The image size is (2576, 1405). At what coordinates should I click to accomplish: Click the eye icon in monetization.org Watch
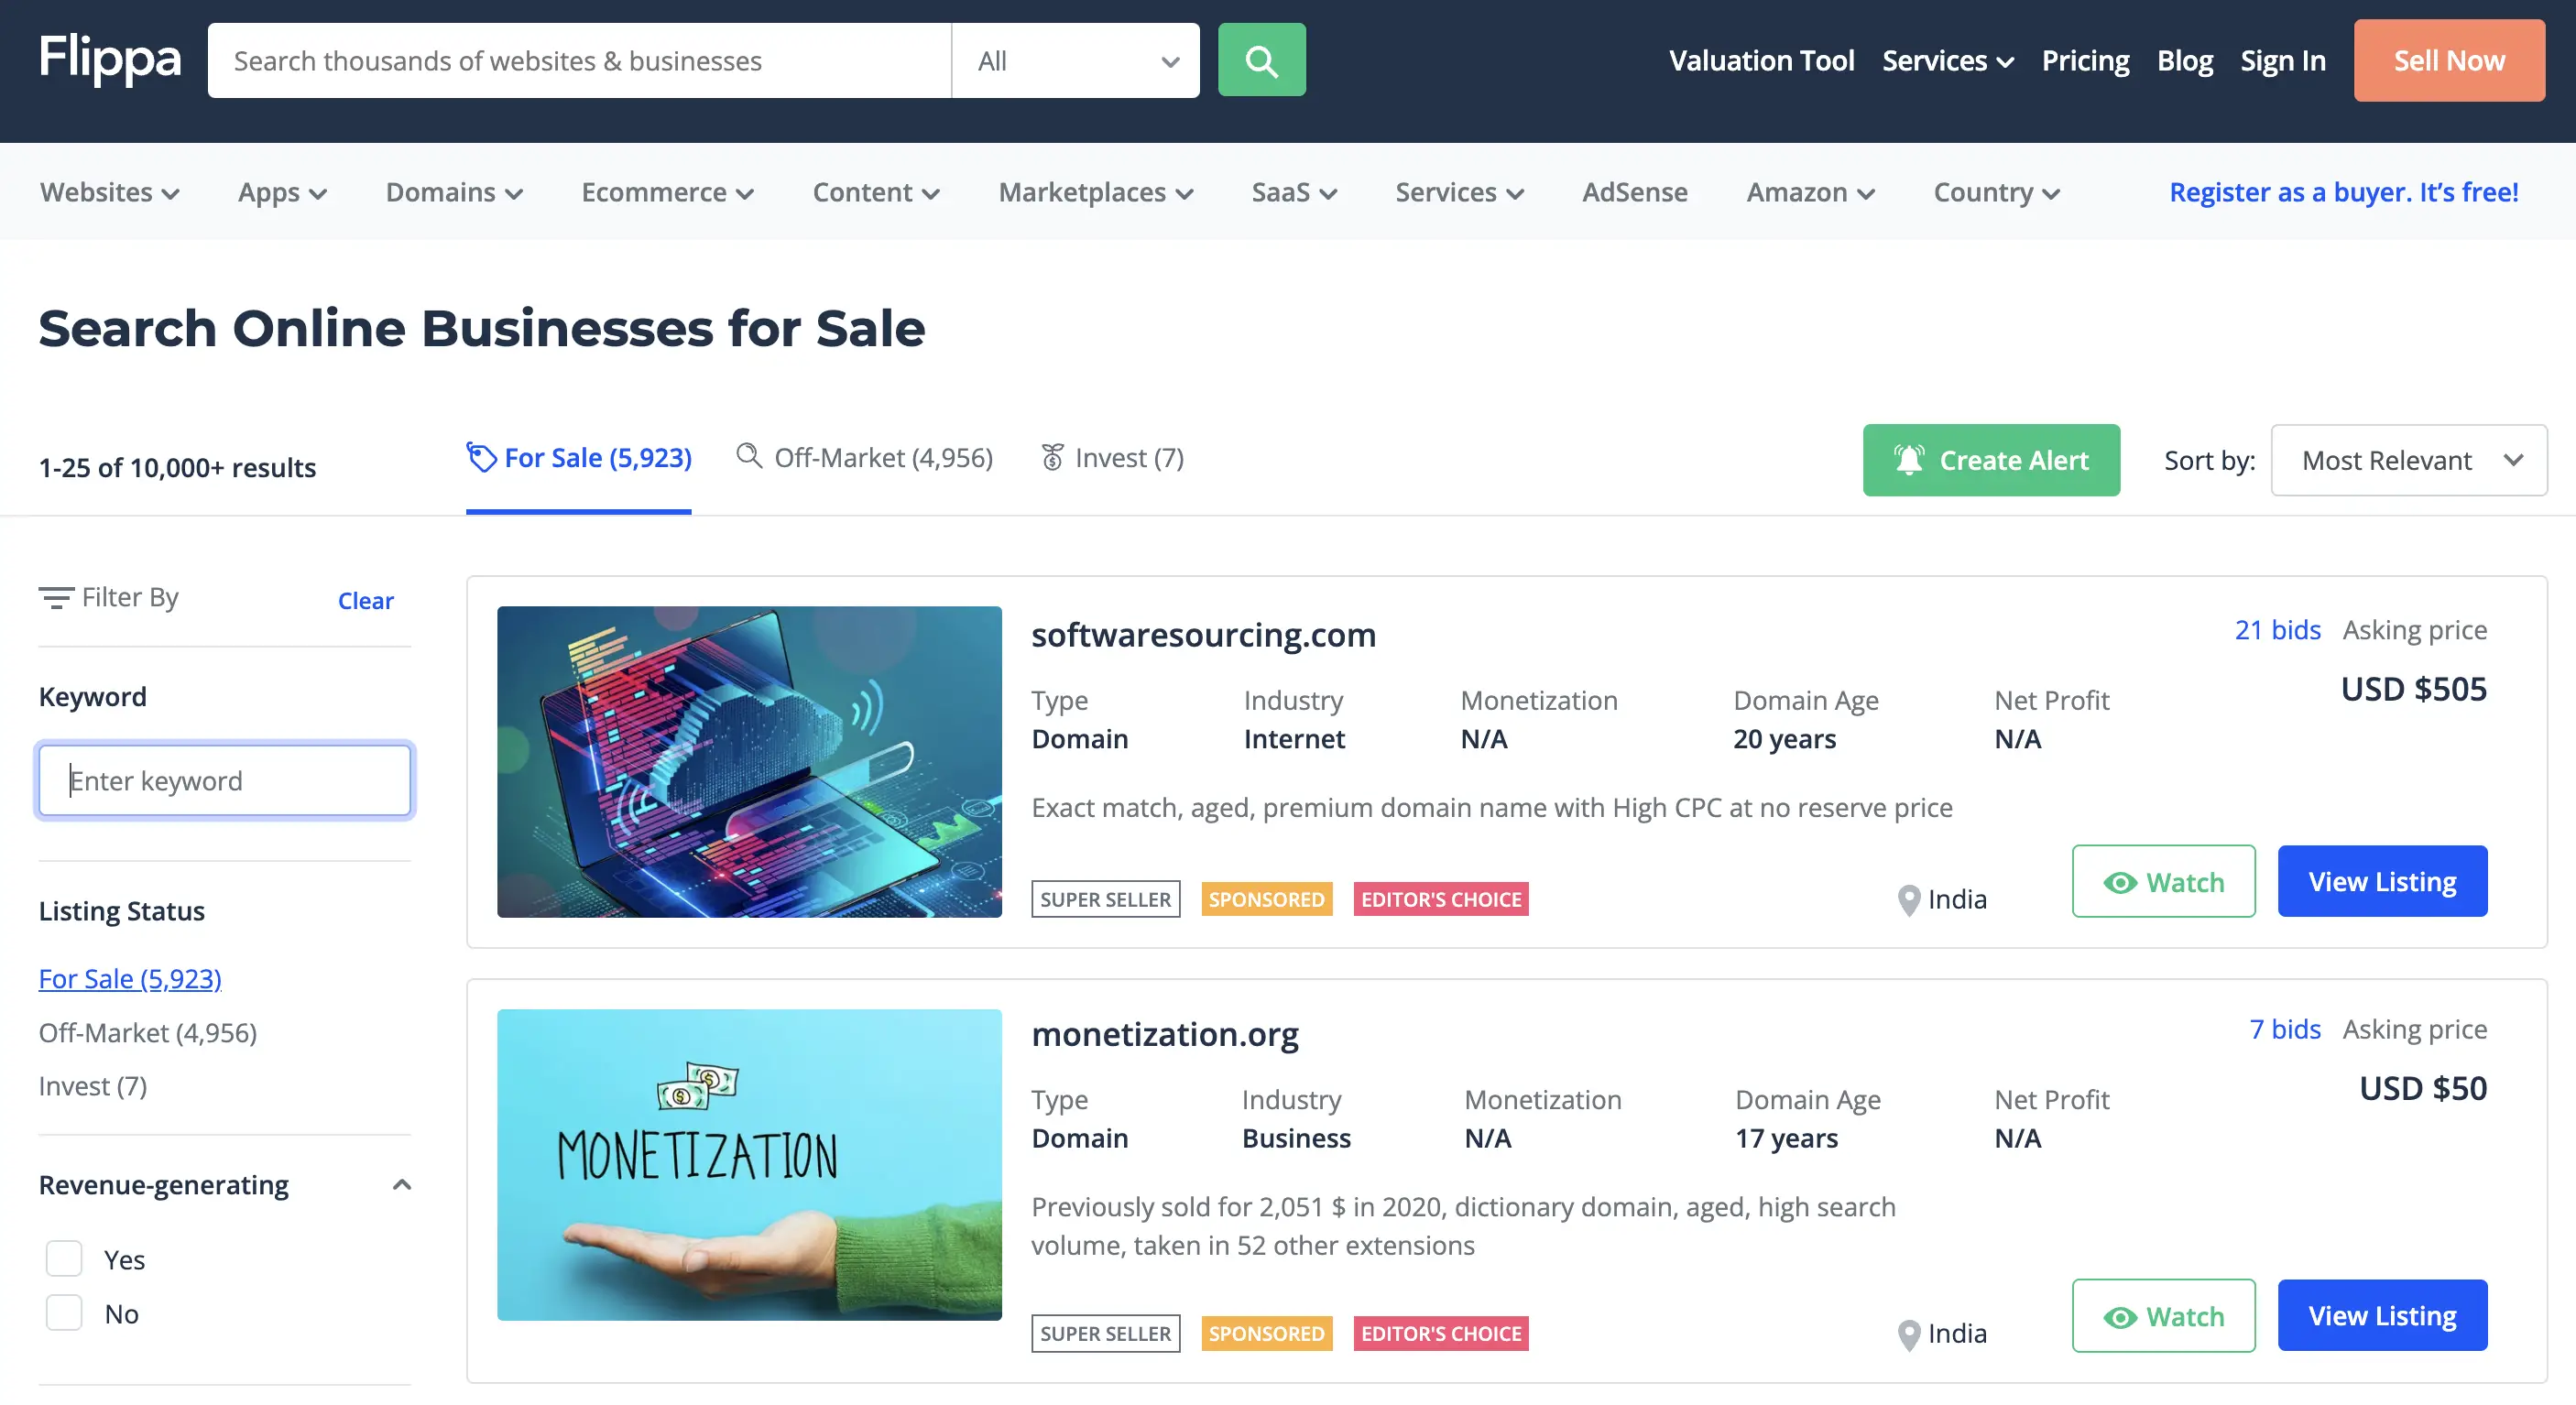point(2119,1317)
